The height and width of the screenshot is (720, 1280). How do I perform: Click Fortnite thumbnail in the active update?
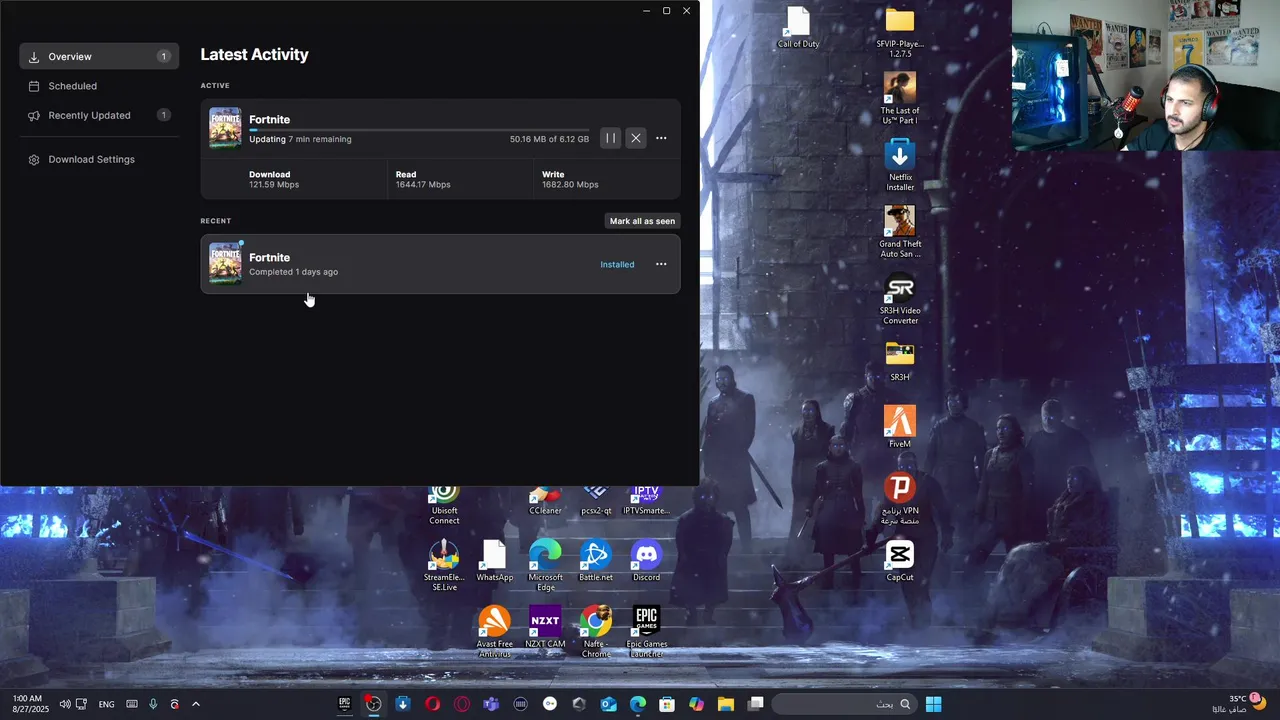pyautogui.click(x=225, y=128)
